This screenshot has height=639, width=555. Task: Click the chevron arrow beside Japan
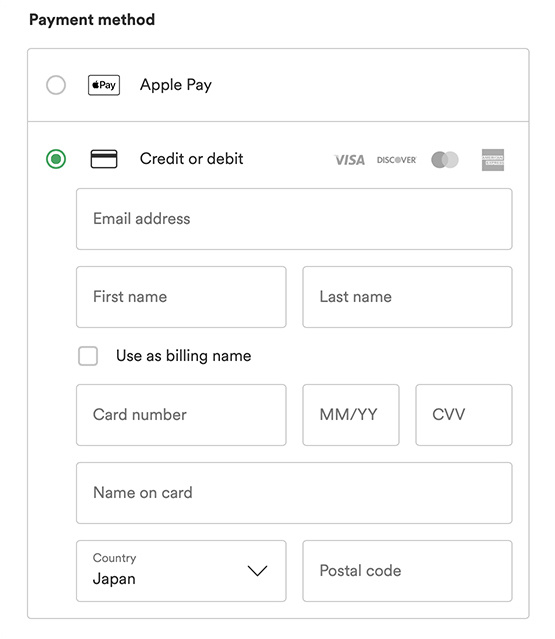(x=258, y=571)
